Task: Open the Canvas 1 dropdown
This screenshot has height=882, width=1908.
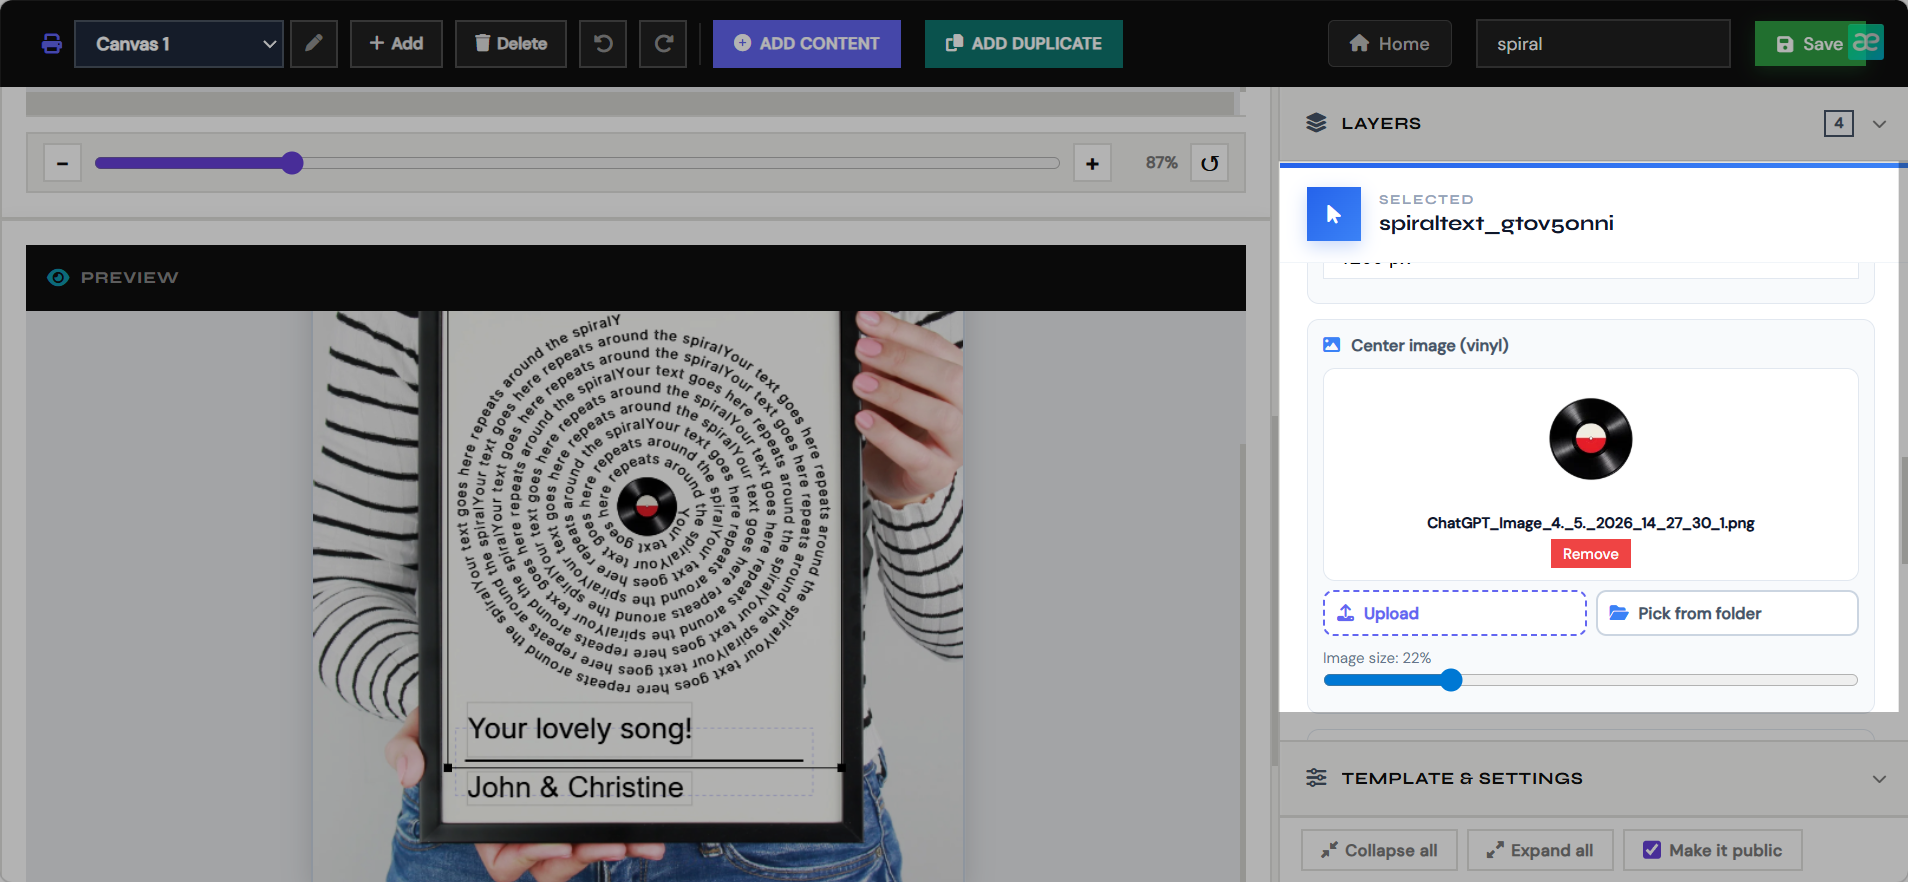Action: (179, 44)
